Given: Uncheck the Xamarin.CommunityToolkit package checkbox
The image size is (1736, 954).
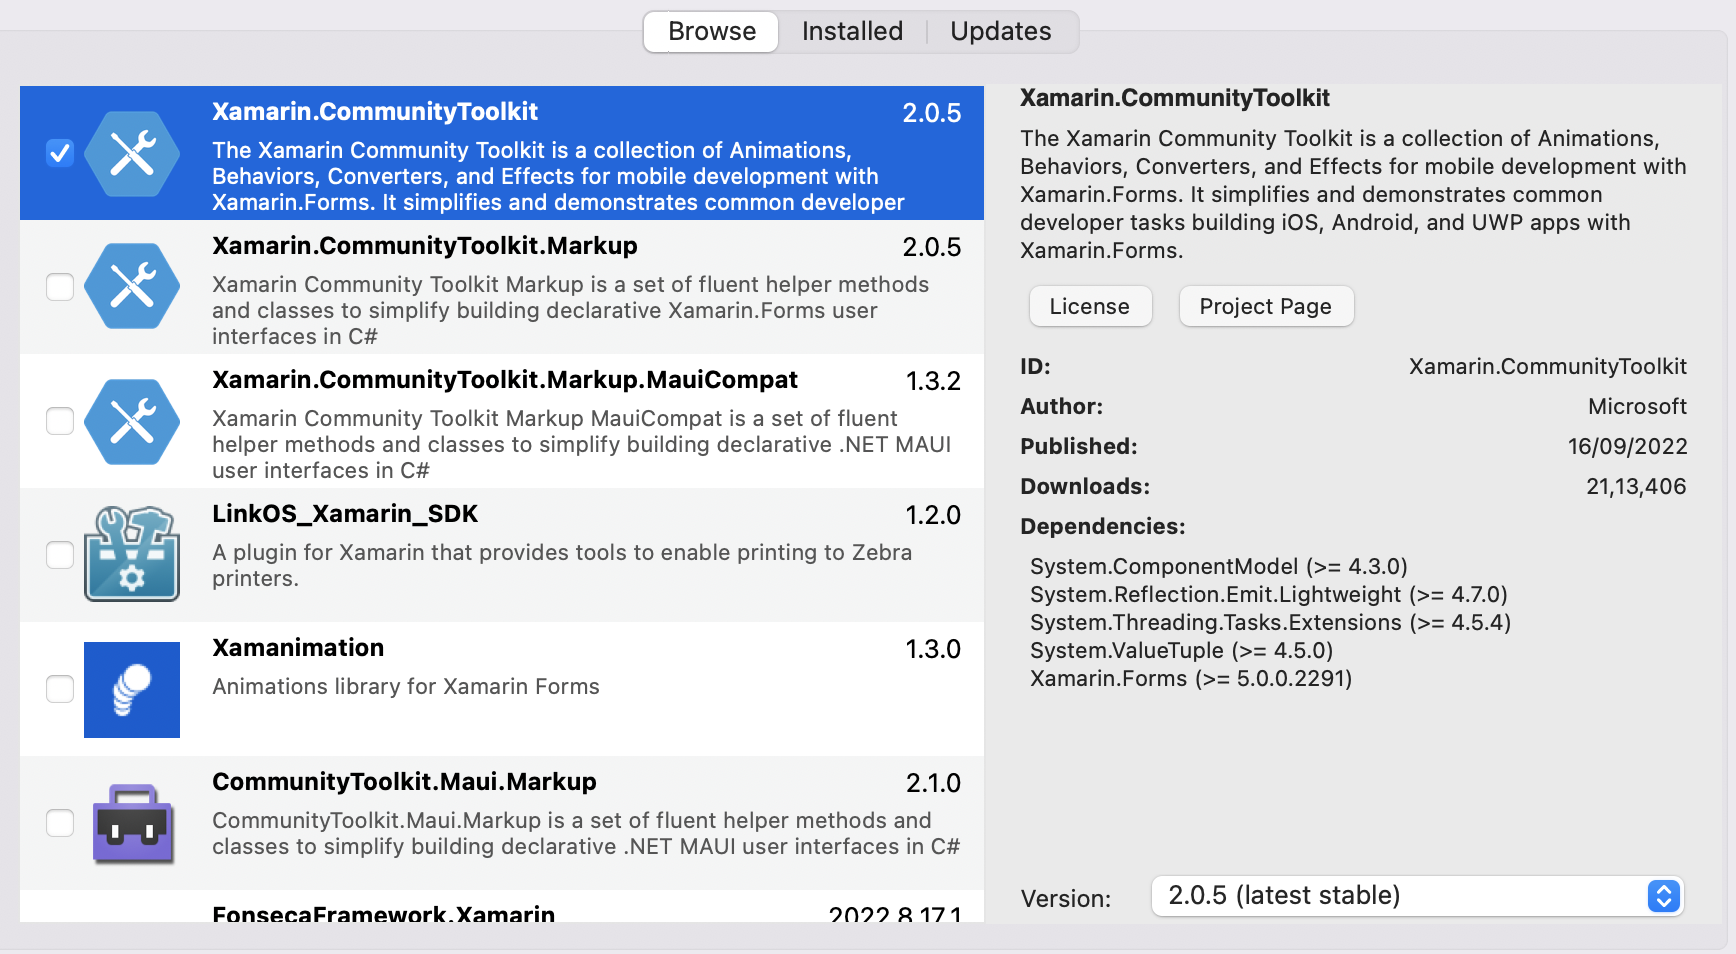Looking at the screenshot, I should pos(60,153).
